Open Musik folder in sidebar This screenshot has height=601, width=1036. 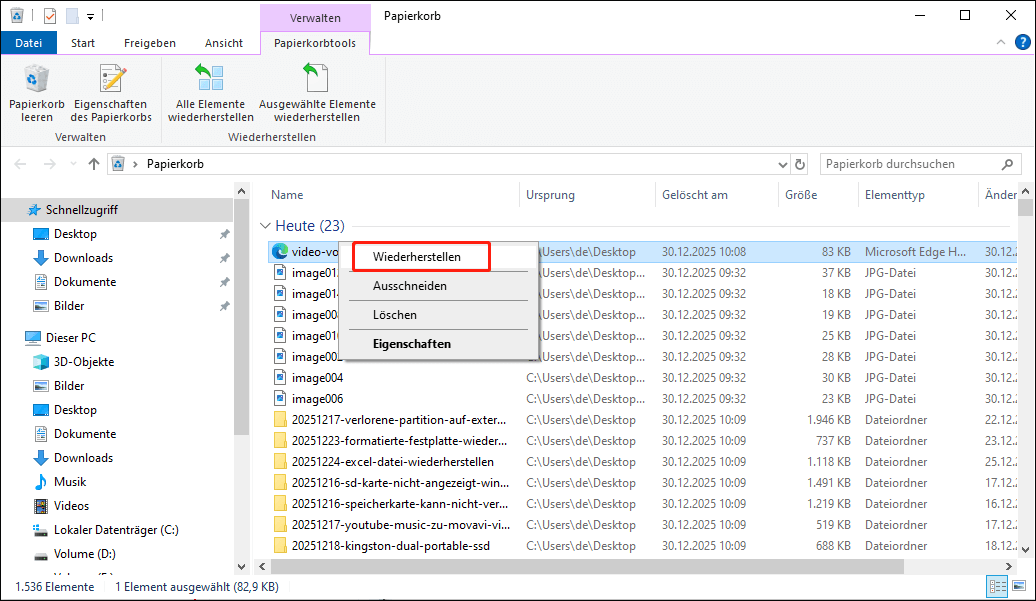[x=70, y=482]
